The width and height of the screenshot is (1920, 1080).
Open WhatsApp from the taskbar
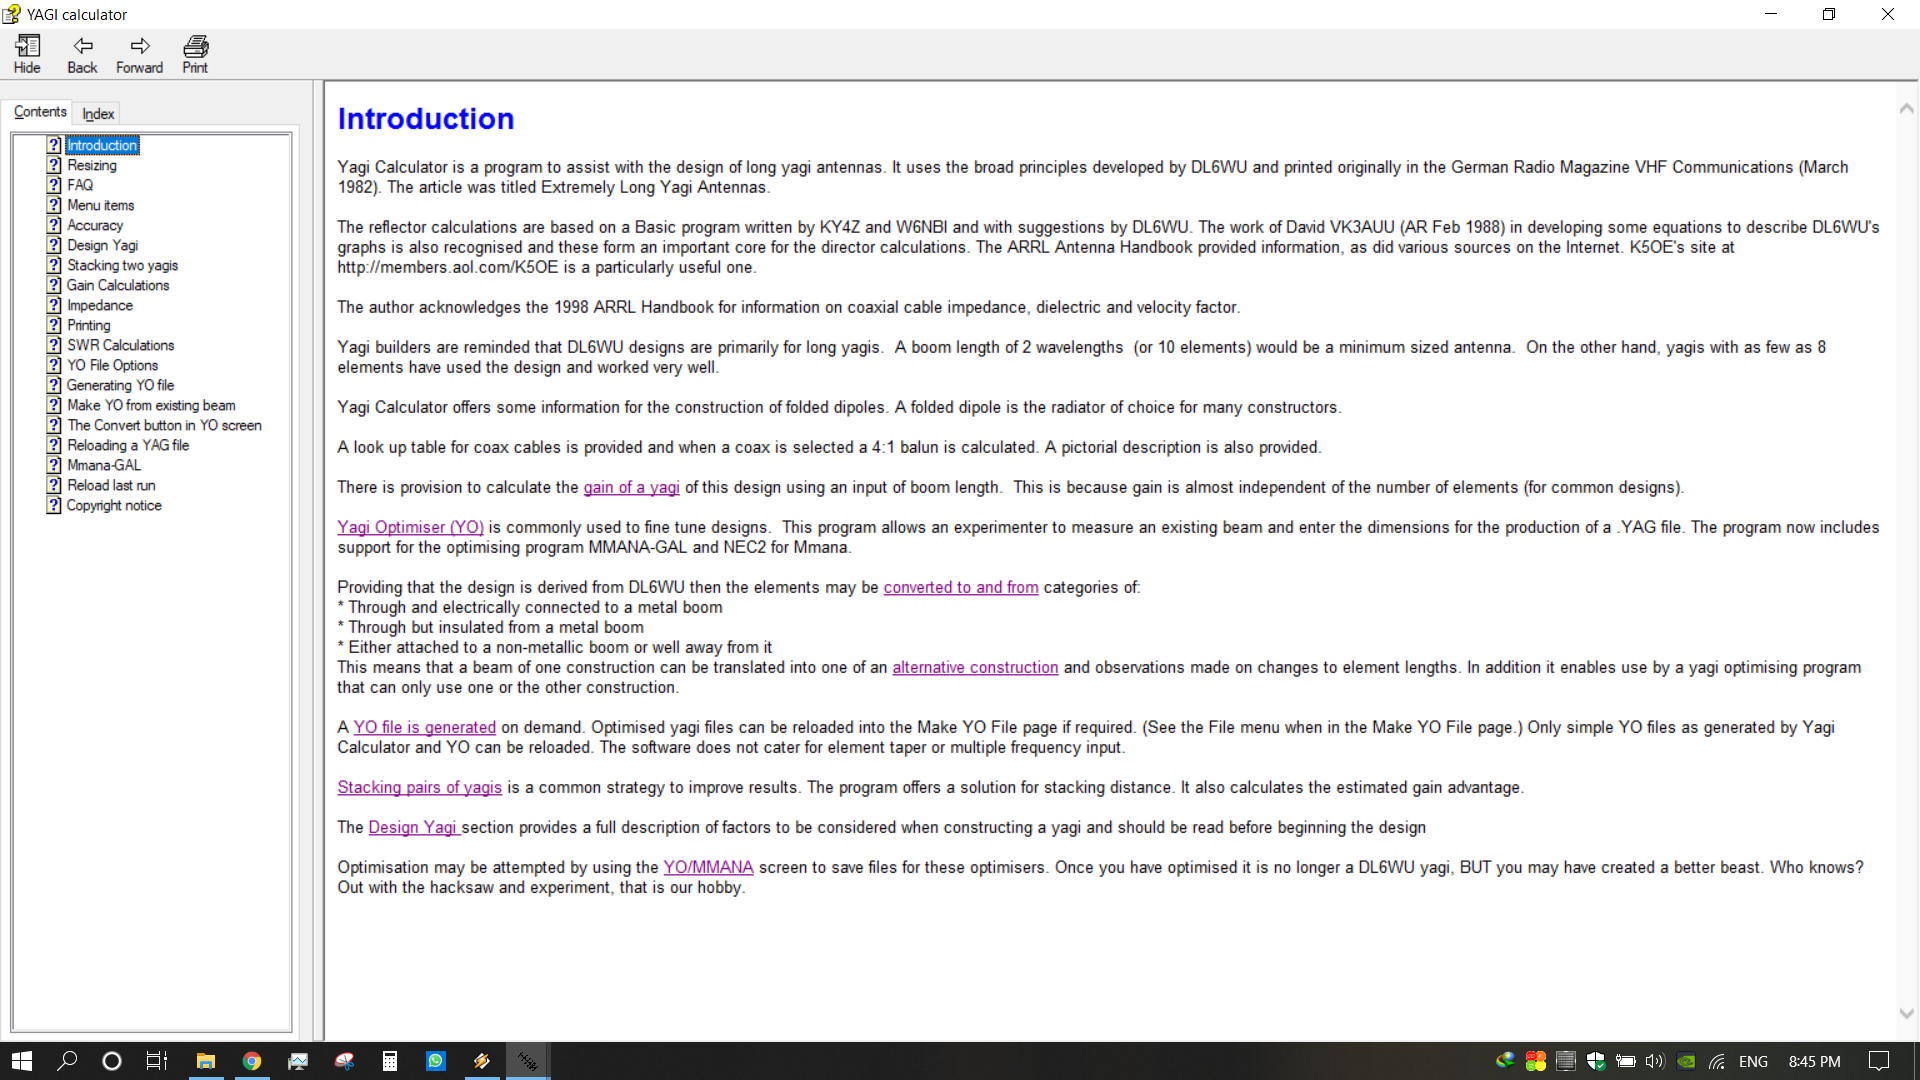pyautogui.click(x=436, y=1061)
